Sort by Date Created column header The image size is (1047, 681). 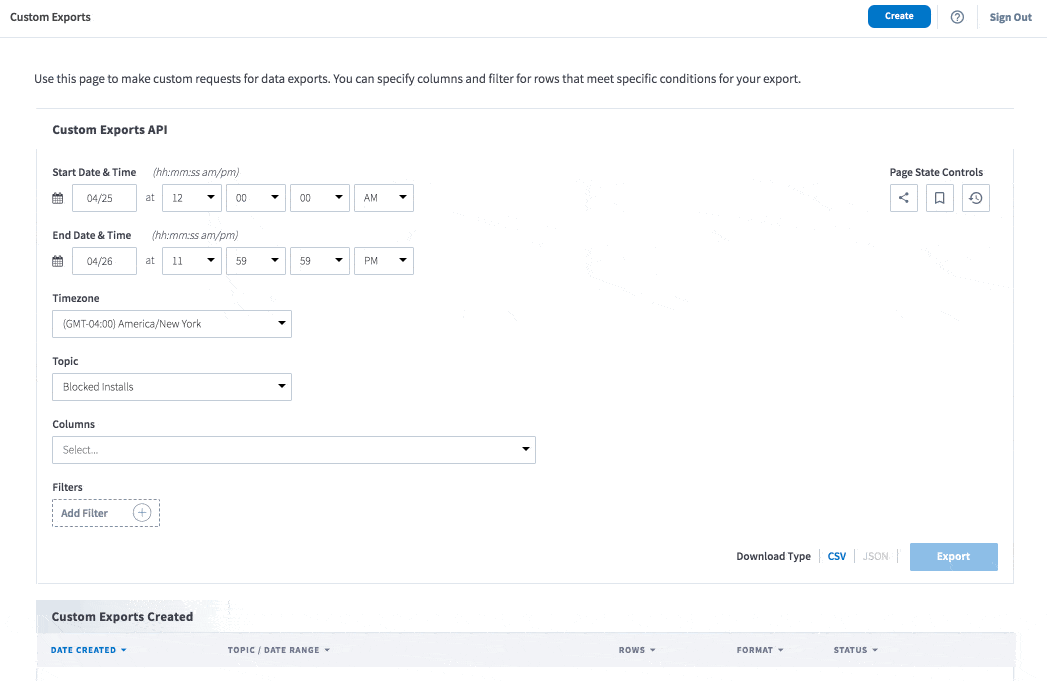coord(88,650)
